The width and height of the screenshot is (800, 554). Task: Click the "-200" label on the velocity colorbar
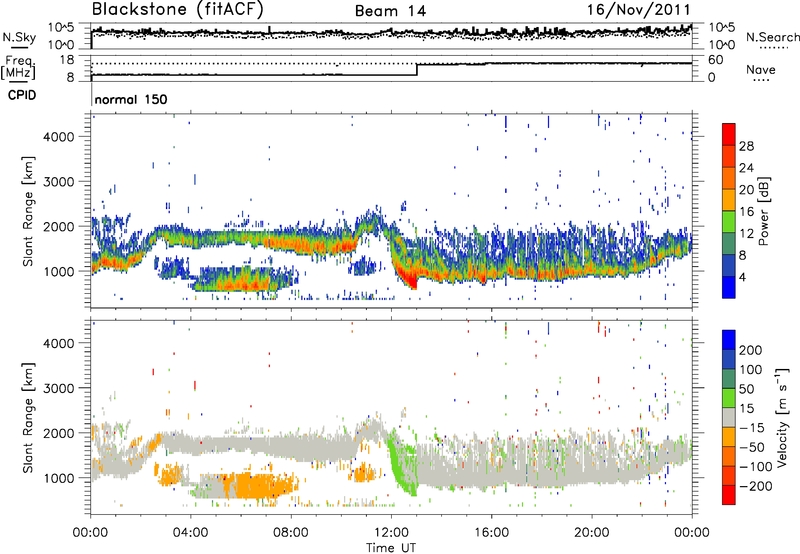(x=756, y=486)
